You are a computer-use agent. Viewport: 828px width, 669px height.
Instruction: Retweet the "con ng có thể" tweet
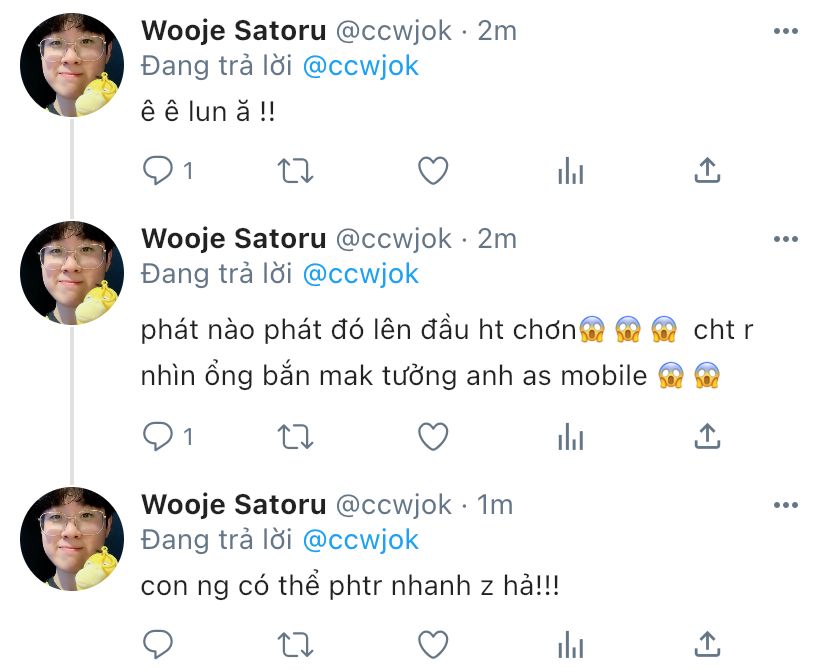[x=296, y=645]
